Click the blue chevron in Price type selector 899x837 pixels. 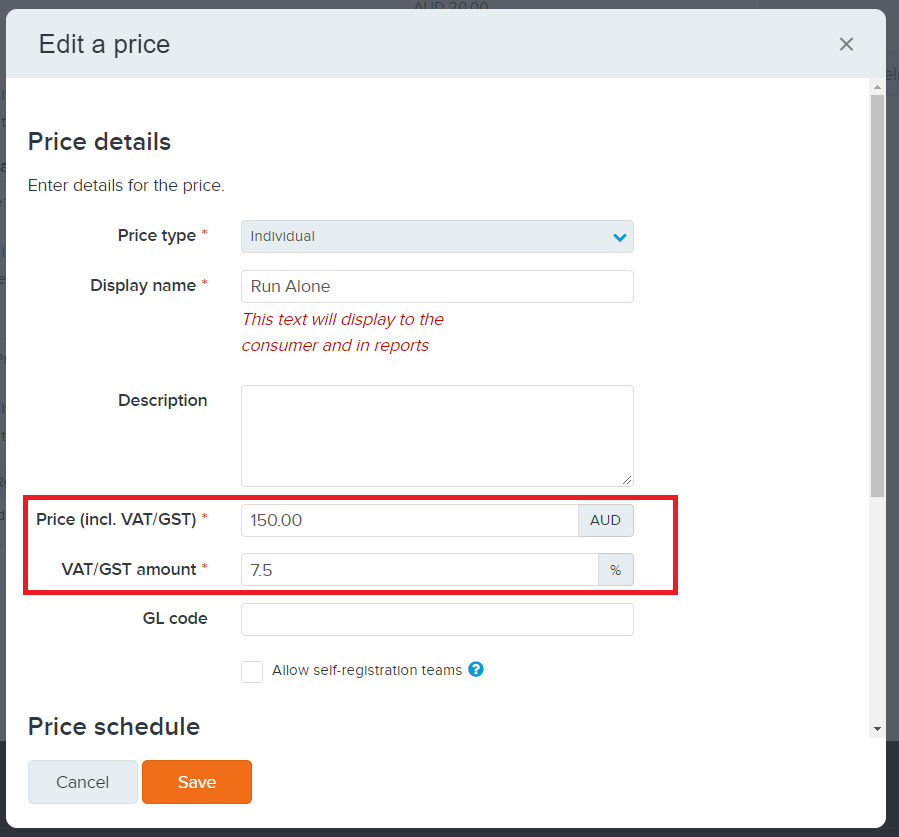[619, 237]
